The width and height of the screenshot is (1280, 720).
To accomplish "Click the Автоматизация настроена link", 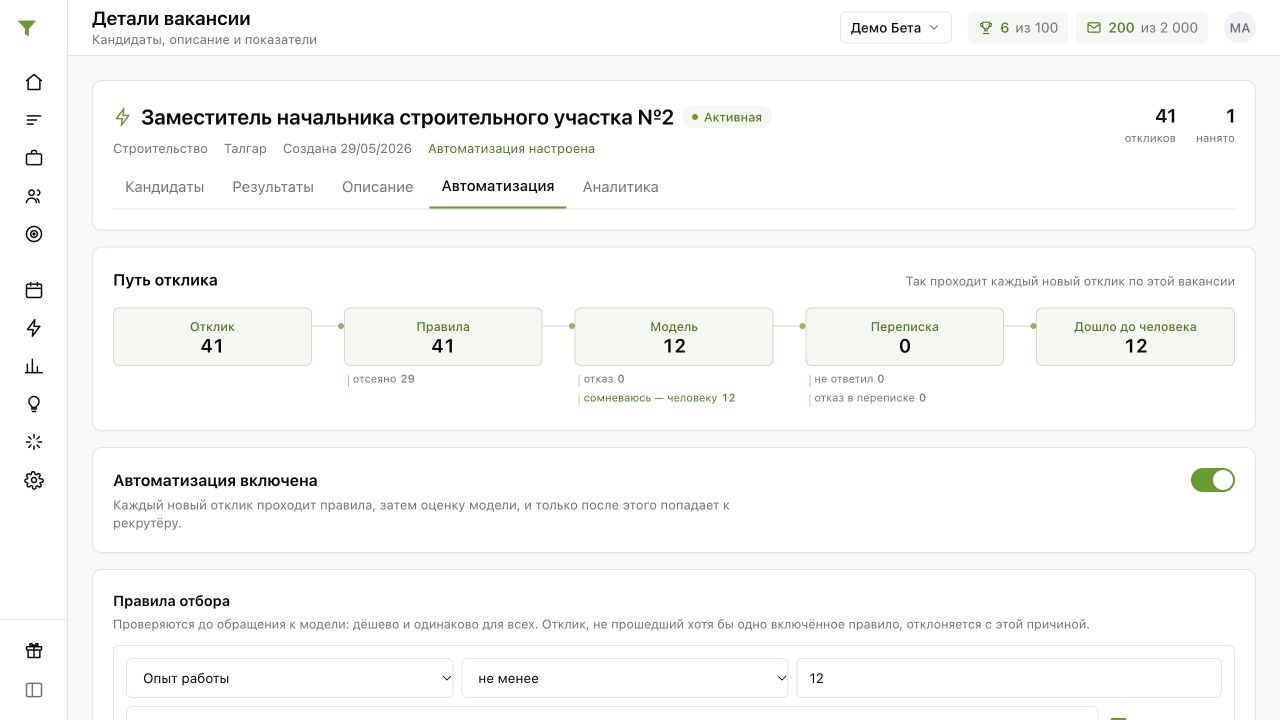I will 511,149.
